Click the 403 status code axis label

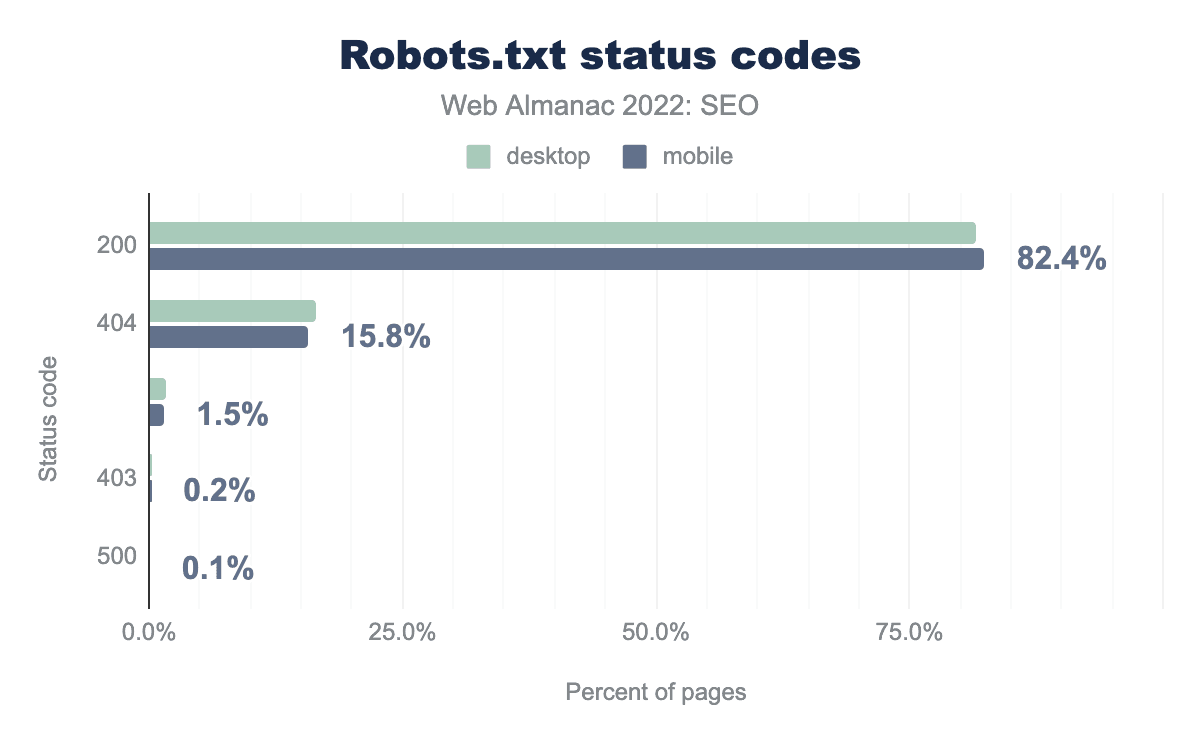116,479
